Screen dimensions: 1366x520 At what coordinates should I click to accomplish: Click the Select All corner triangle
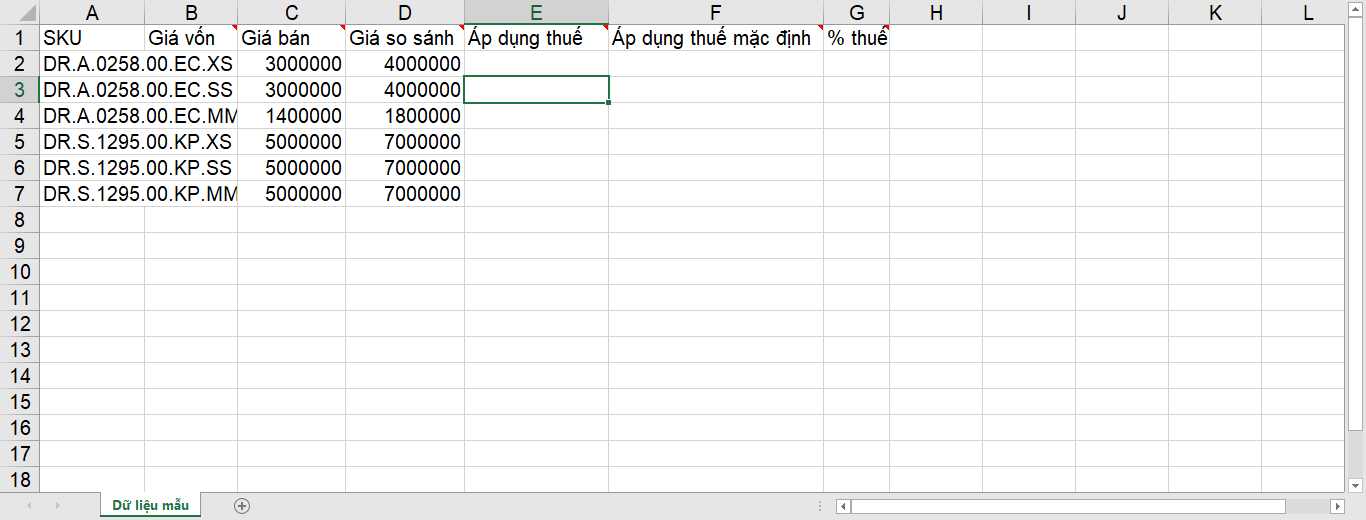pos(20,13)
